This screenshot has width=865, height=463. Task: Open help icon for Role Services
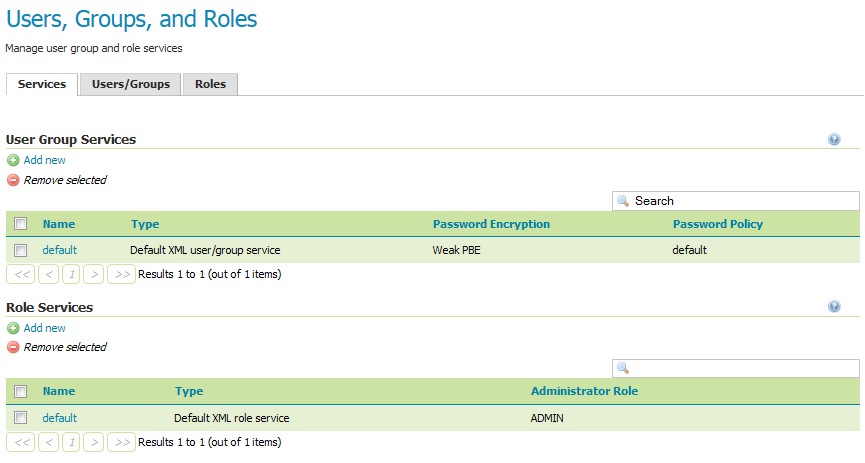[834, 306]
